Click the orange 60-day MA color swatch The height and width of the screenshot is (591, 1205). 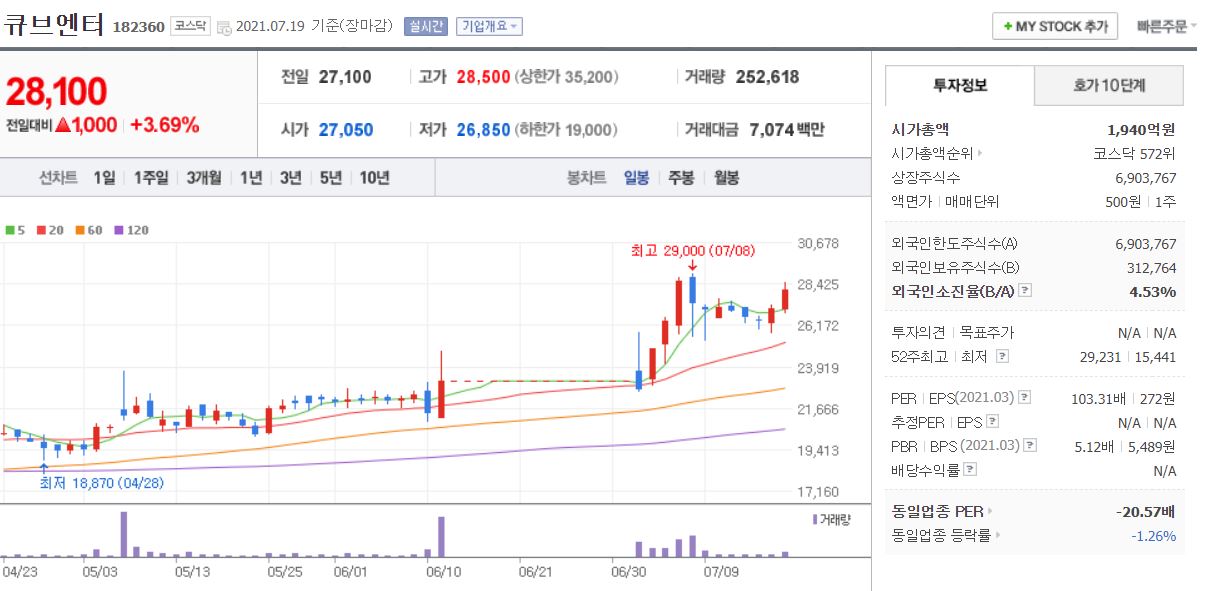tap(80, 228)
